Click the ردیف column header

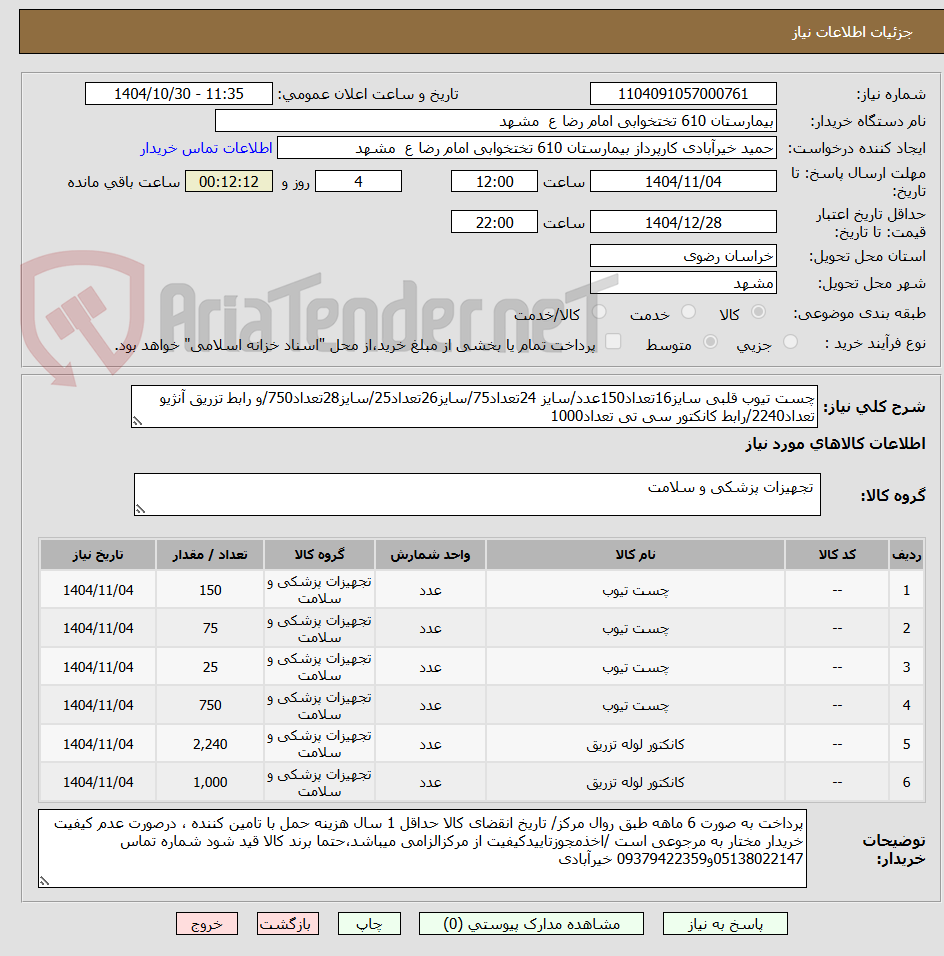point(906,555)
